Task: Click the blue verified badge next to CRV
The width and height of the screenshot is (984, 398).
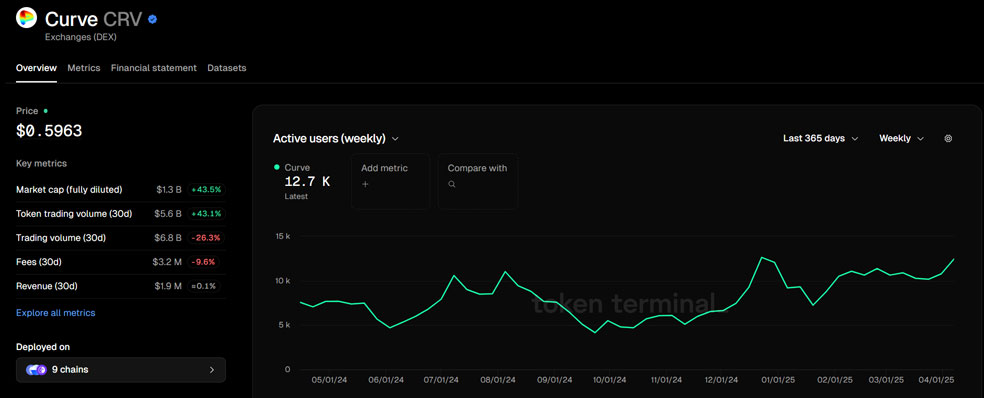Action: 152,19
